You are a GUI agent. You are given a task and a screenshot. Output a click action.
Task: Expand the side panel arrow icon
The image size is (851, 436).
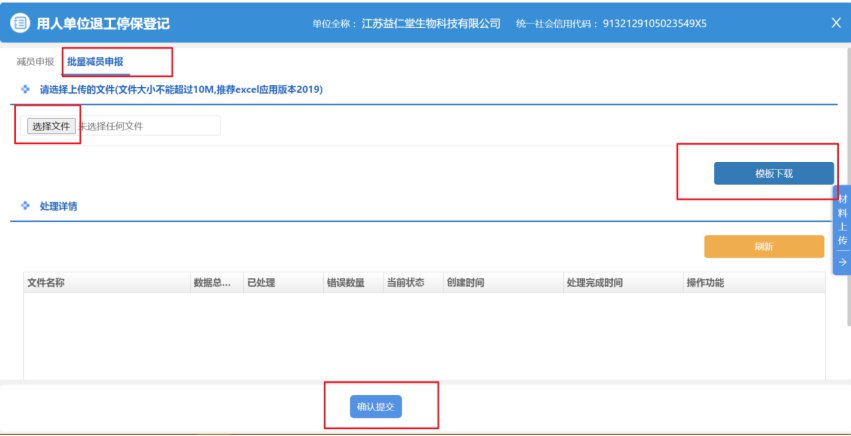coord(842,262)
